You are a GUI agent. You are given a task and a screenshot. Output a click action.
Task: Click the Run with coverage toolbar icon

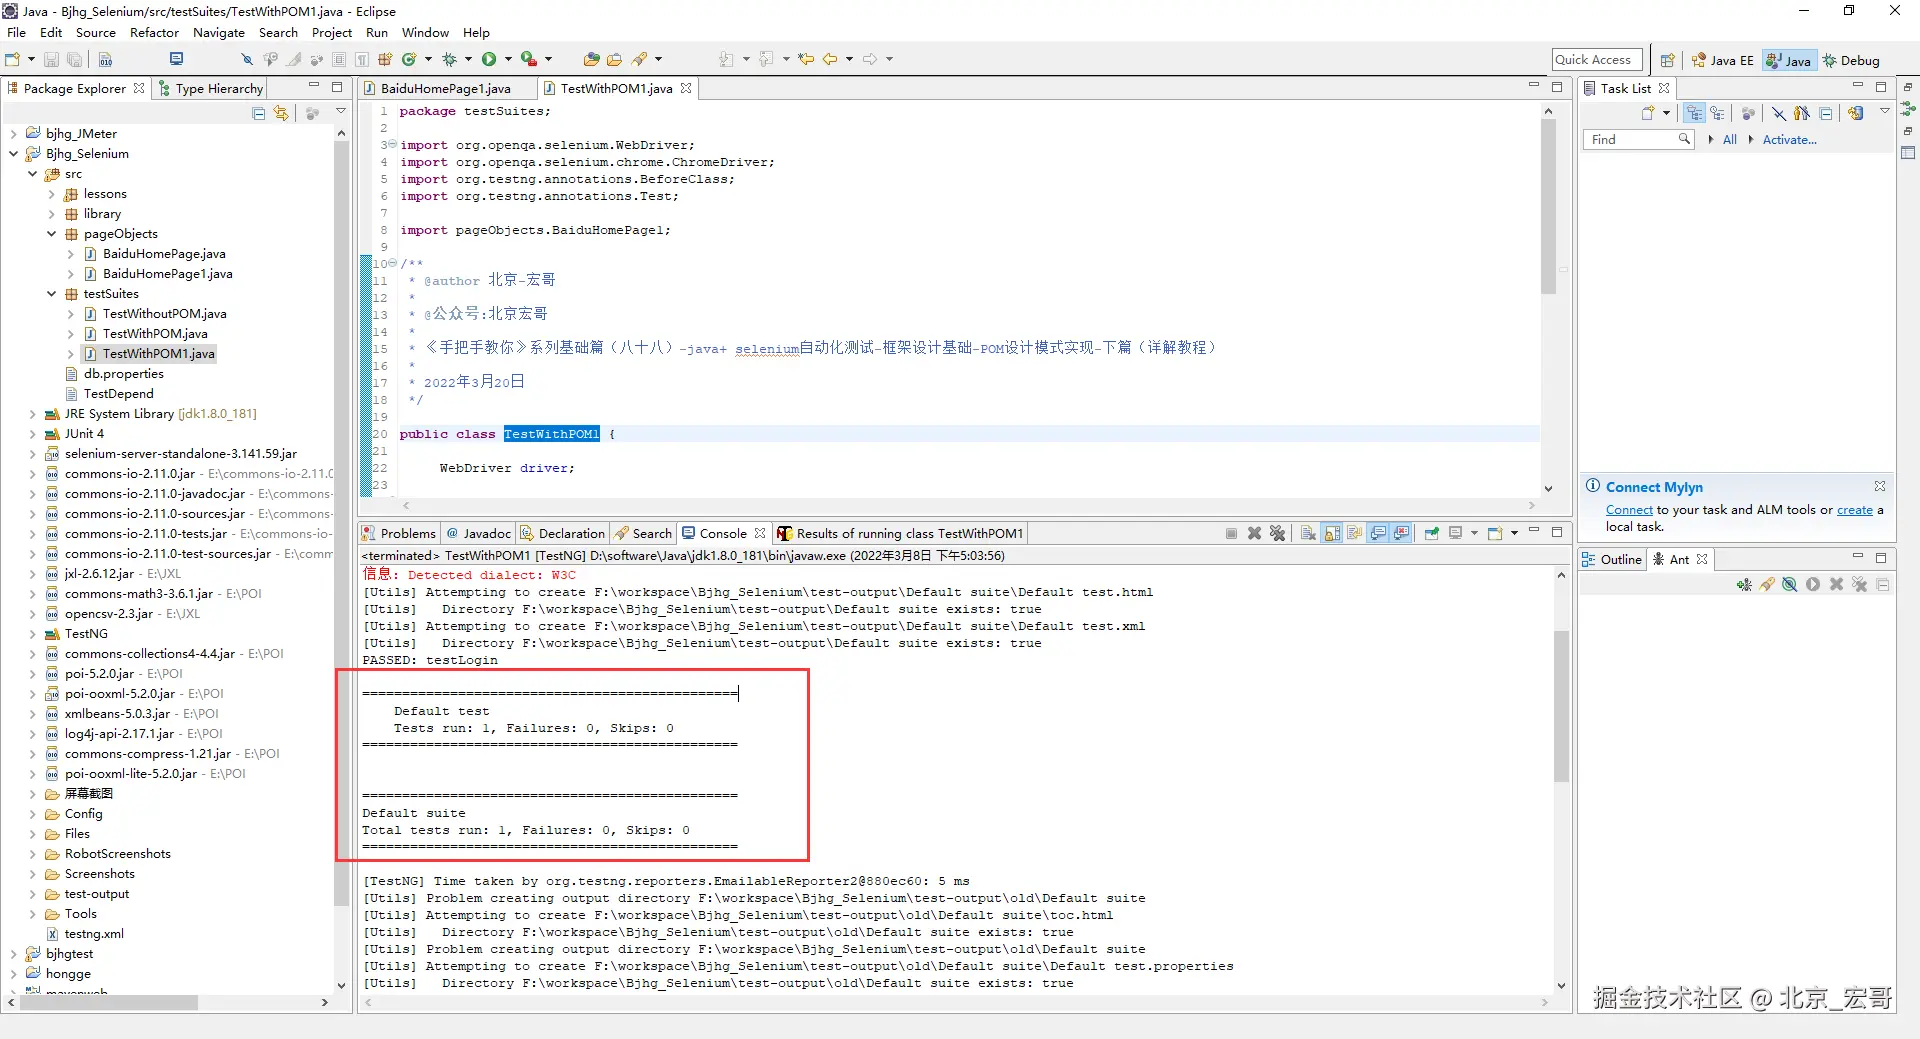coord(528,60)
